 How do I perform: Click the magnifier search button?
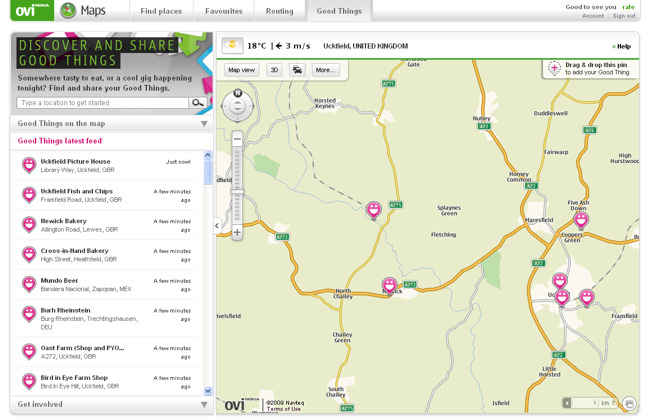click(x=198, y=103)
